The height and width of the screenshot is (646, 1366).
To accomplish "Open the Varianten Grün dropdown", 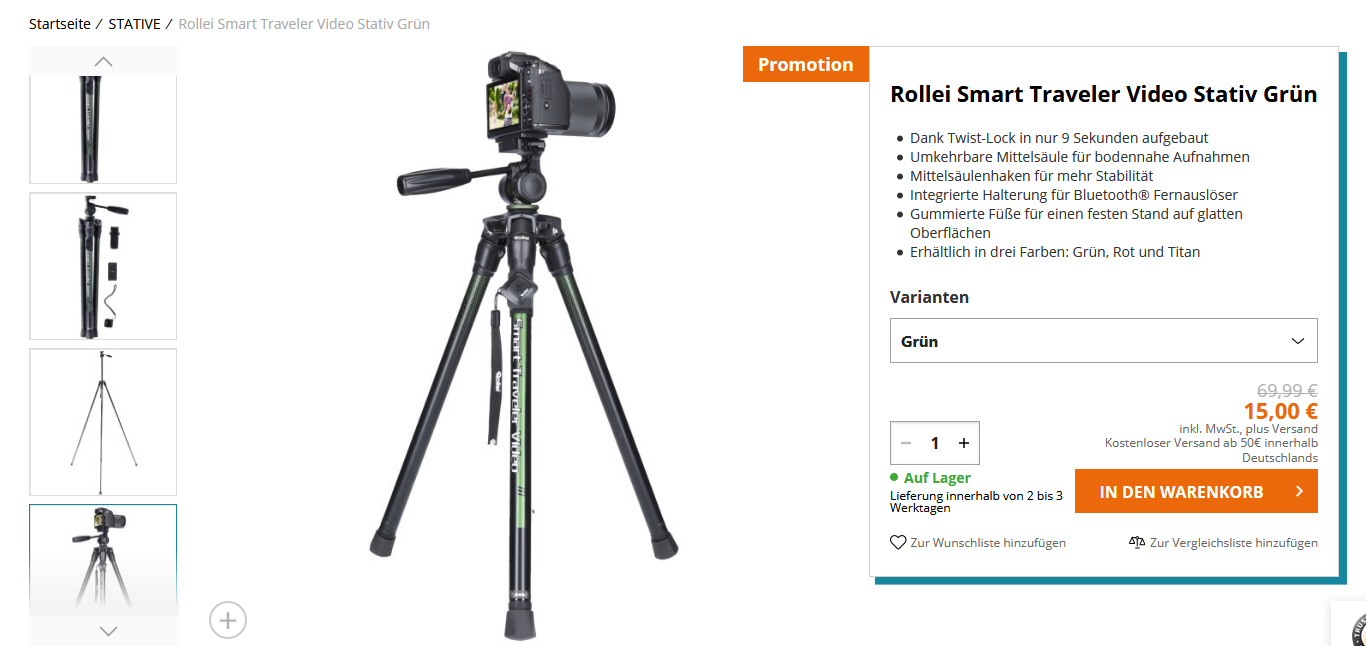I will click(x=1104, y=341).
